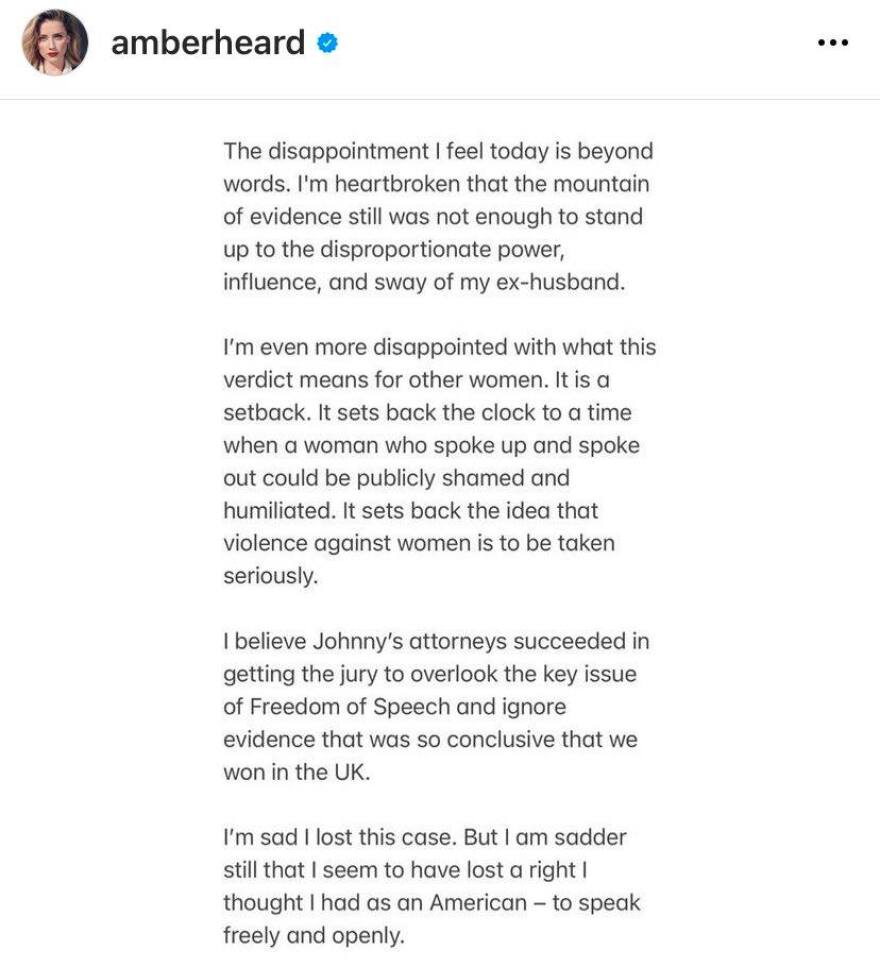Image resolution: width=880 pixels, height=967 pixels.
Task: Click the word "humiliated." in the statement
Action: 278,510
